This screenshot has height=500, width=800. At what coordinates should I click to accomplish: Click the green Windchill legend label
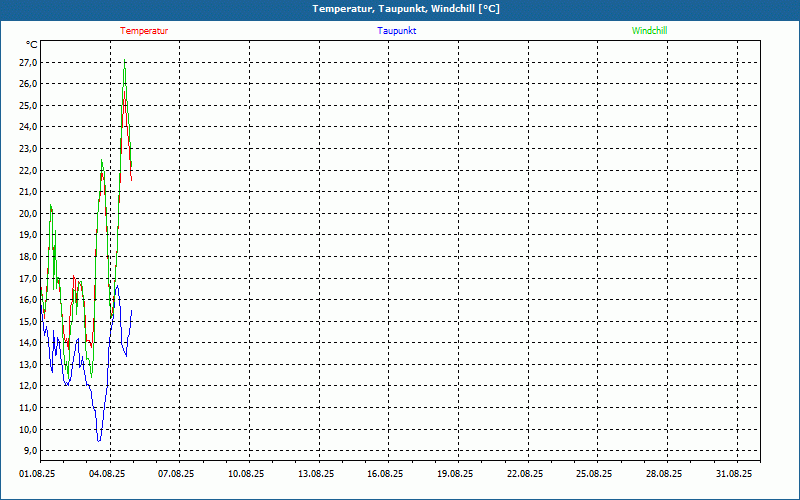point(649,31)
